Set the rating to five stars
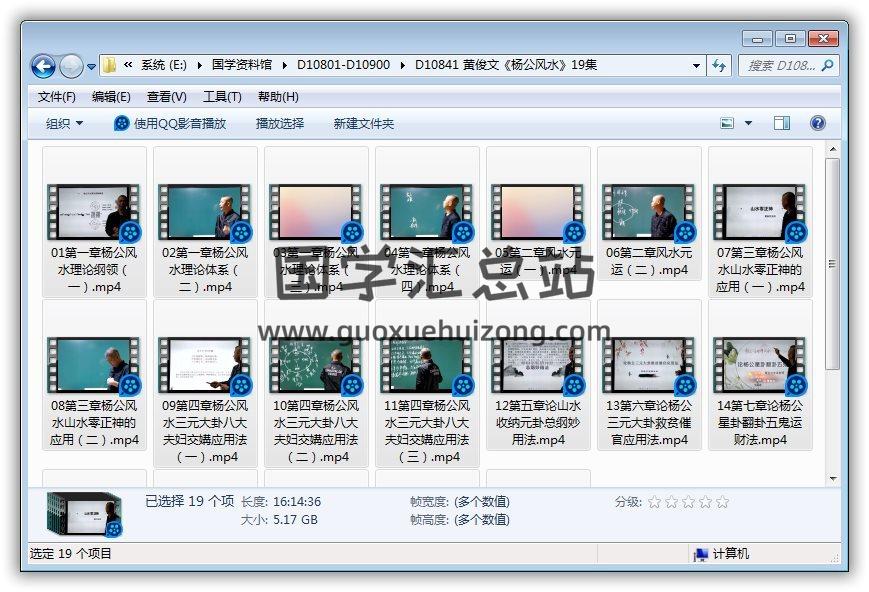Viewport: 869px width, 592px height. click(x=722, y=502)
